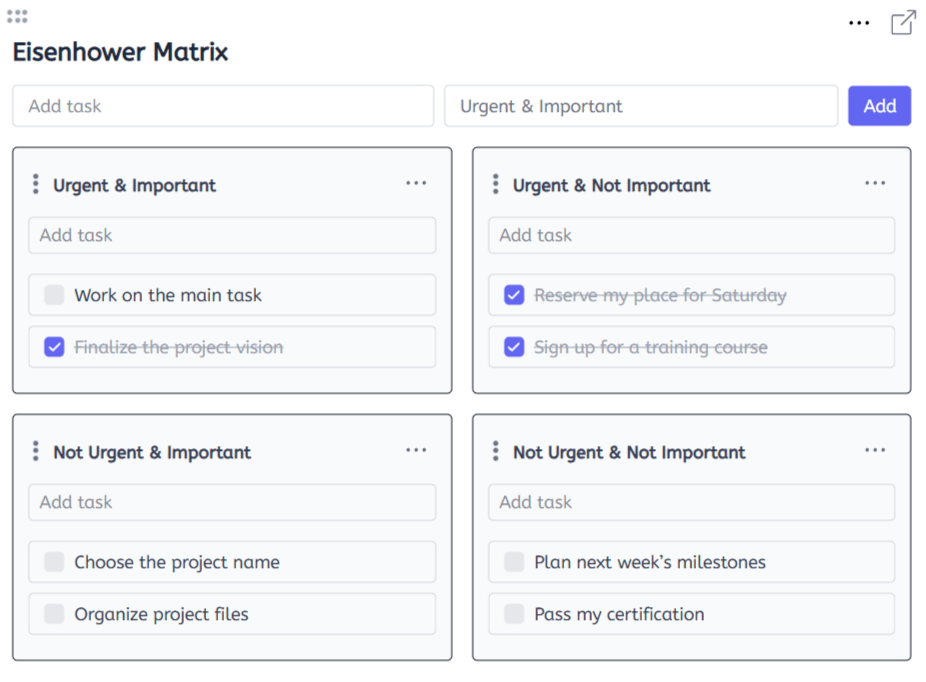Click the Choose the project name task text
The height and width of the screenshot is (682, 926).
click(x=177, y=562)
